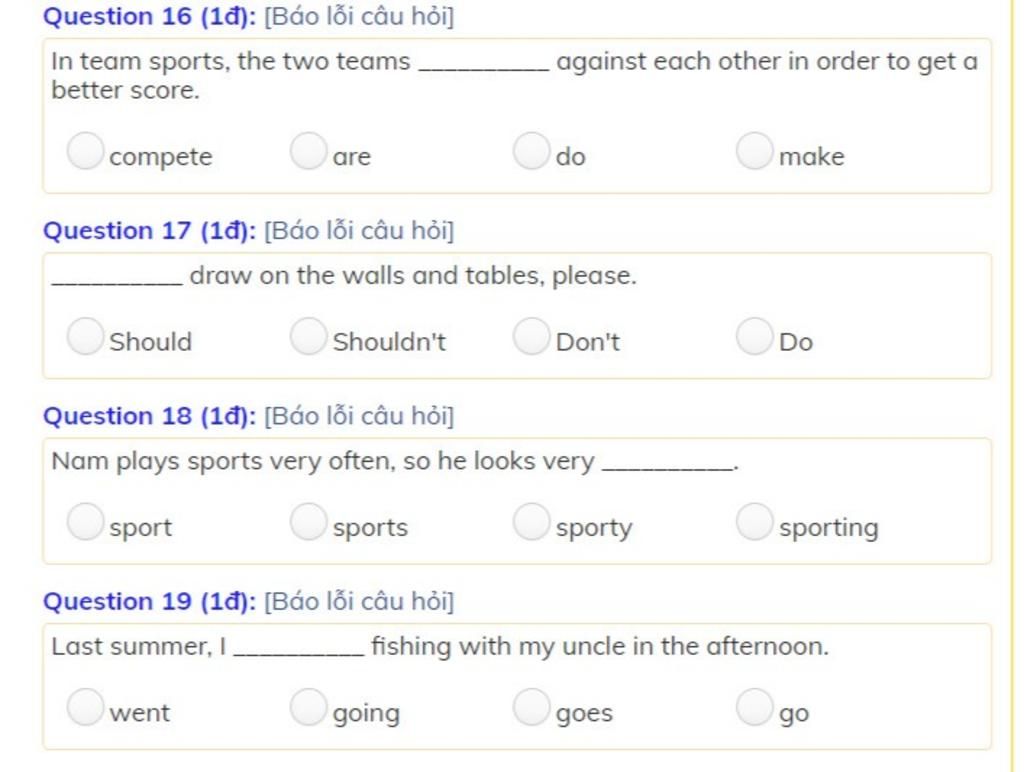Choose the 'are' option in Question 16
This screenshot has width=1024, height=772.
point(308,151)
